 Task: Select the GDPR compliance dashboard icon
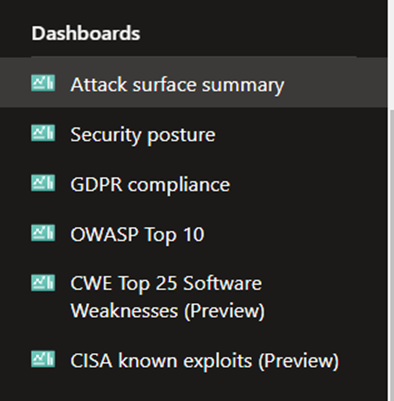tap(43, 183)
